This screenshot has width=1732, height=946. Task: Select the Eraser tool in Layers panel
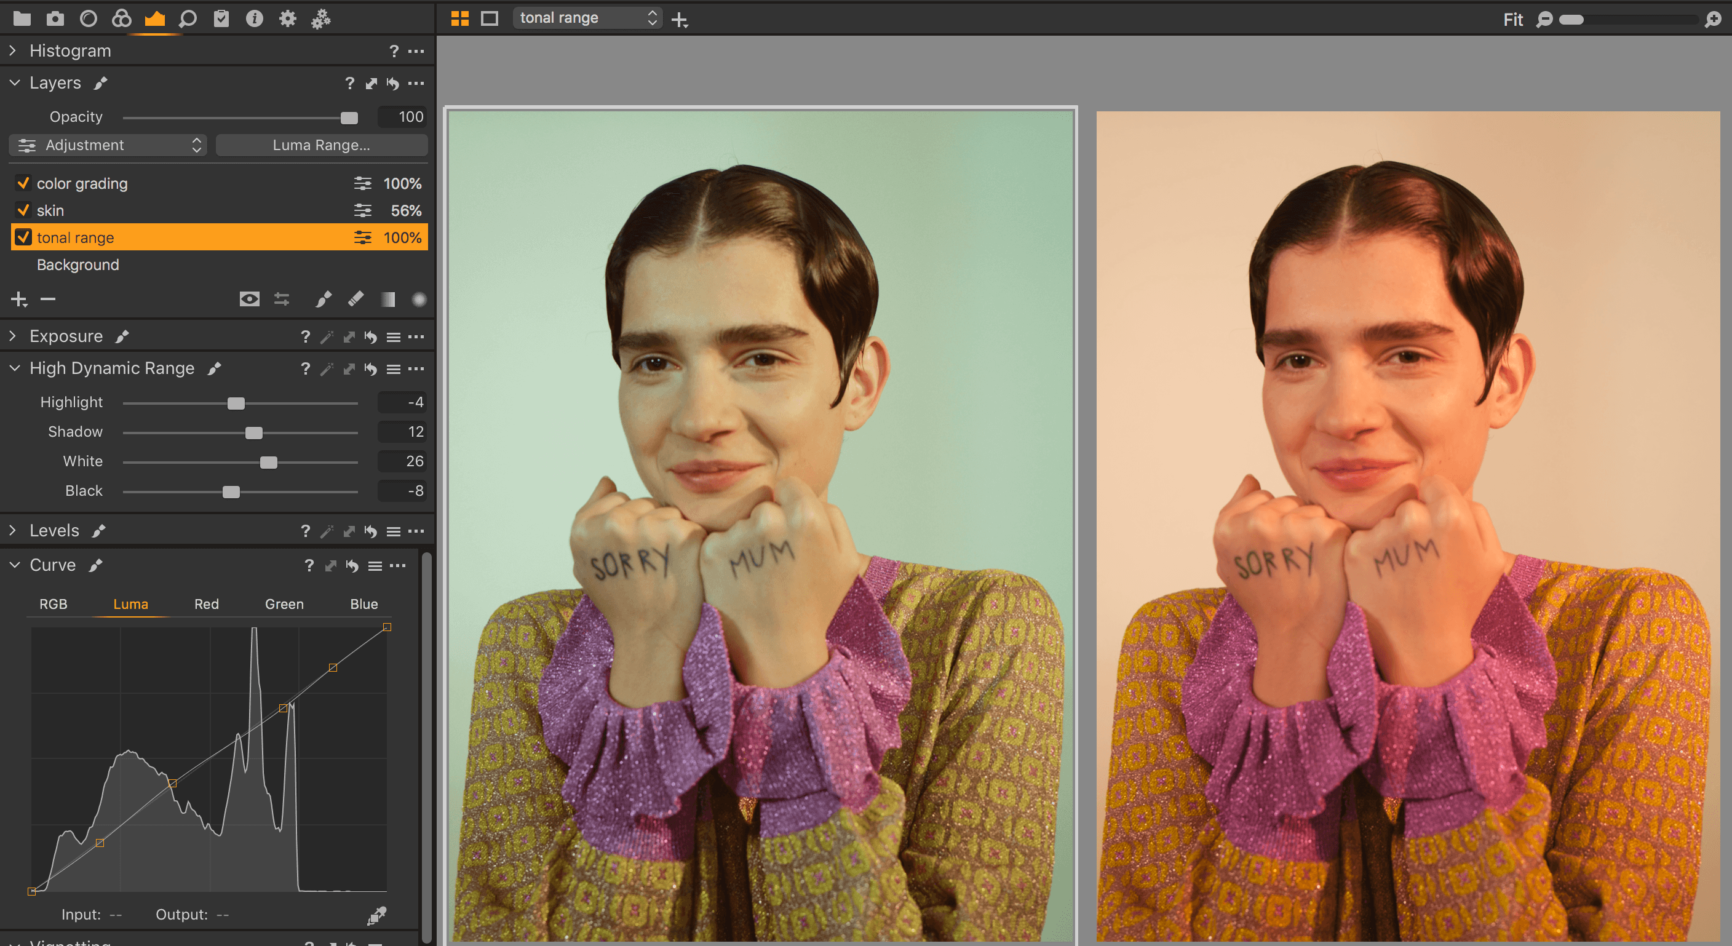tap(355, 299)
